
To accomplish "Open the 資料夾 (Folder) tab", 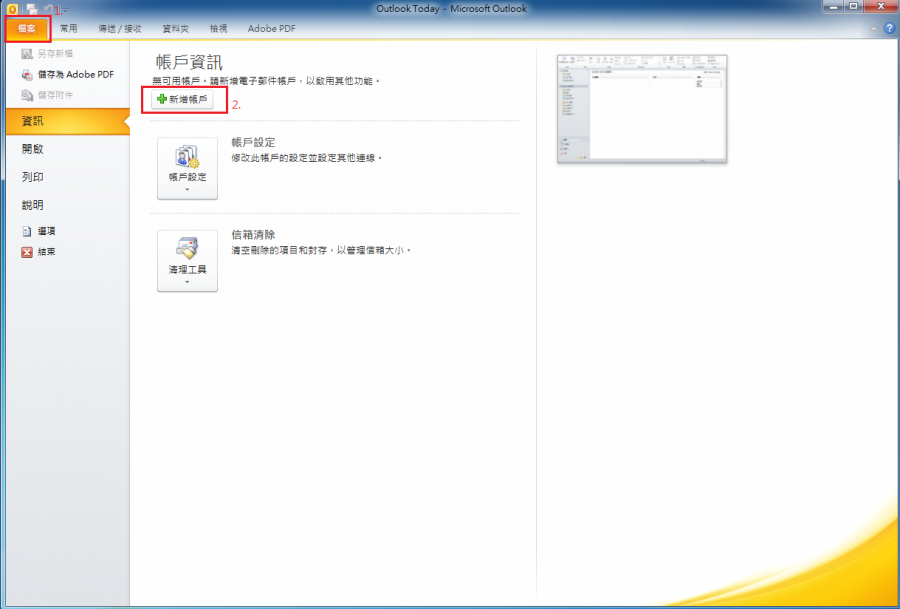I will pos(176,29).
